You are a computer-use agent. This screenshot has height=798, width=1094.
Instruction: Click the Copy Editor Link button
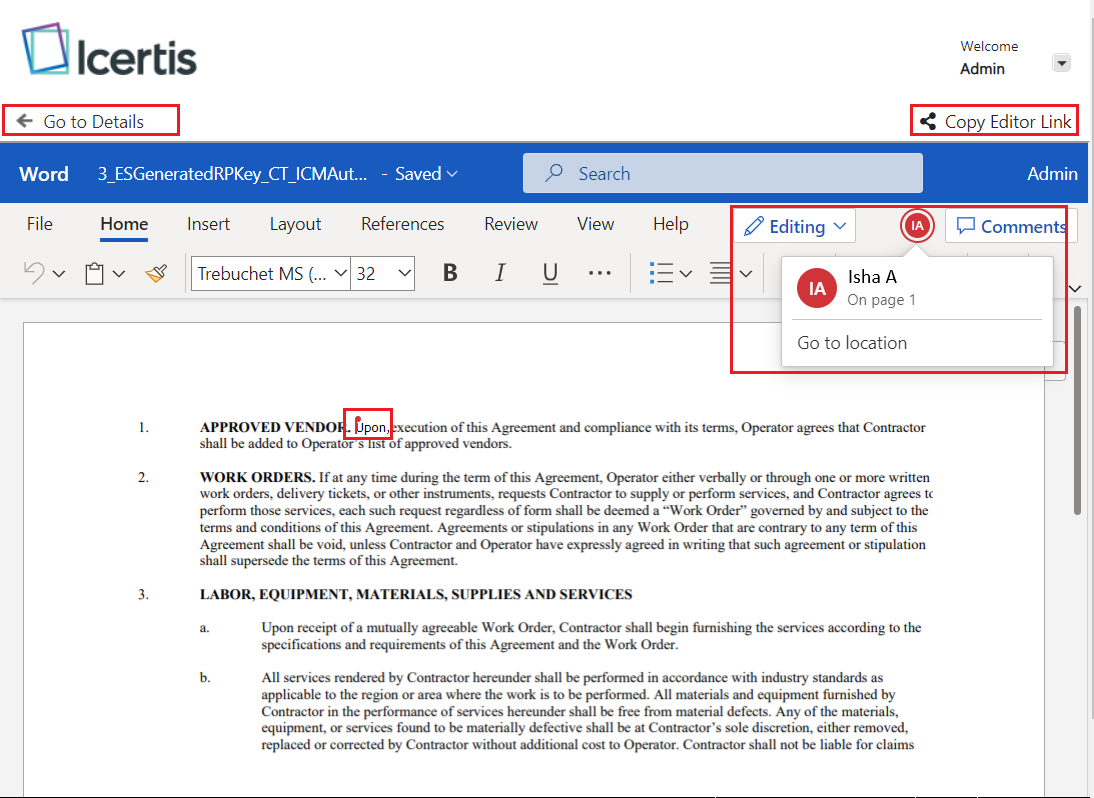coord(995,121)
